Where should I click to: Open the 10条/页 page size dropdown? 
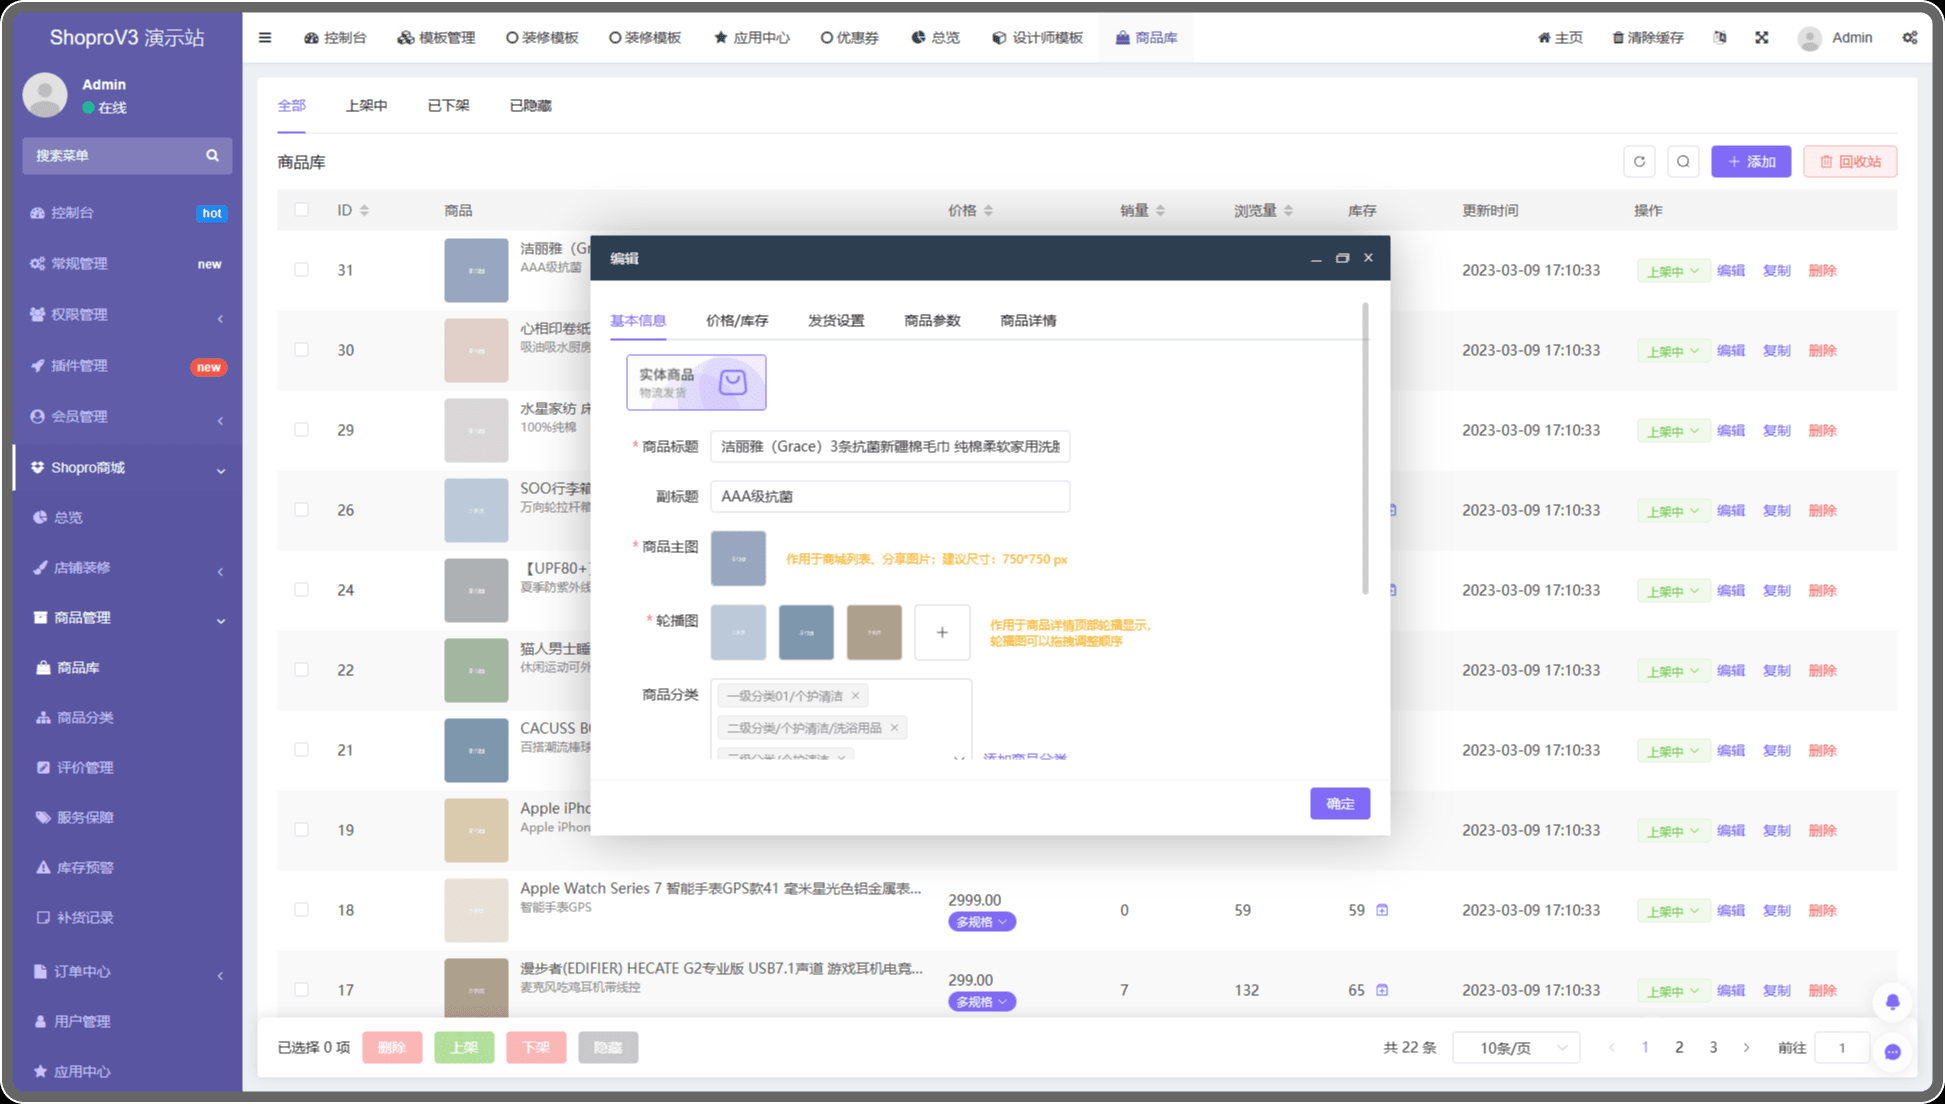(1515, 1048)
